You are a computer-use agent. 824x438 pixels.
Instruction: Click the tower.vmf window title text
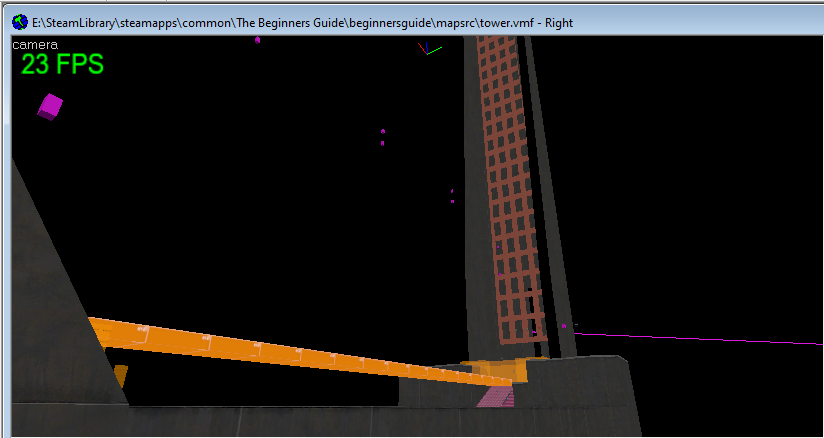[x=302, y=23]
